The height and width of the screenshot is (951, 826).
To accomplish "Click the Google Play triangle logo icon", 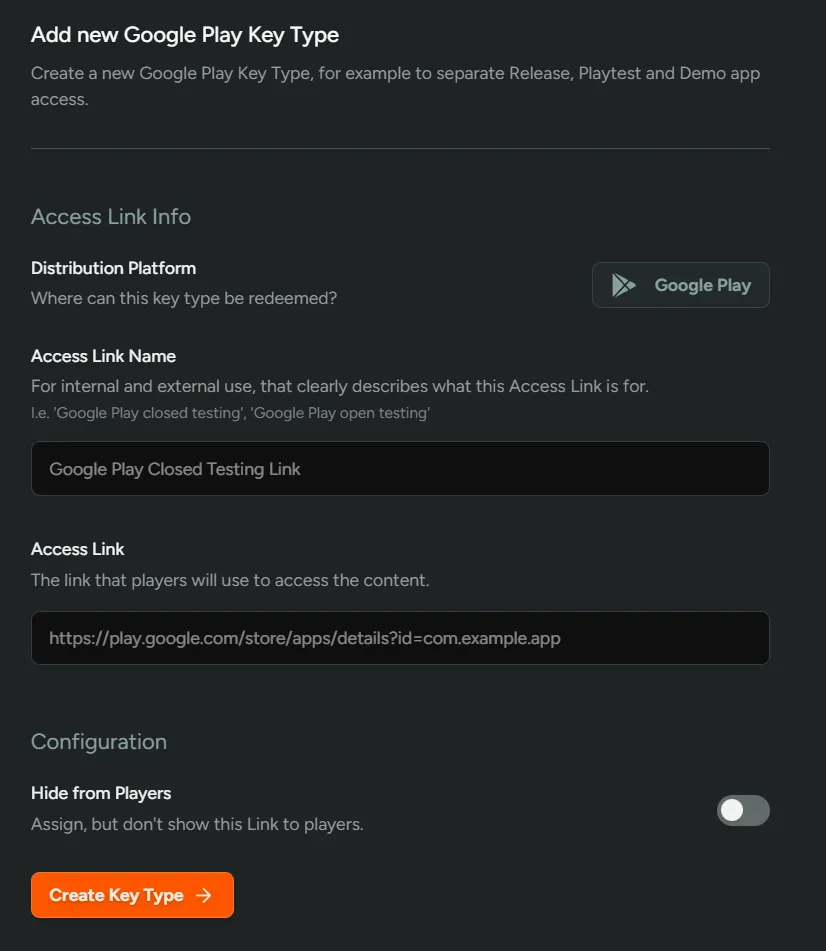I will coord(624,285).
